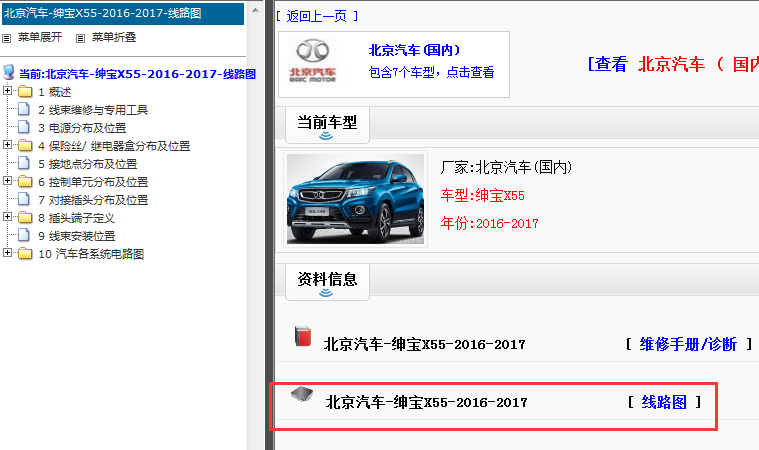Click the text 年份:2016-2017

(489, 223)
